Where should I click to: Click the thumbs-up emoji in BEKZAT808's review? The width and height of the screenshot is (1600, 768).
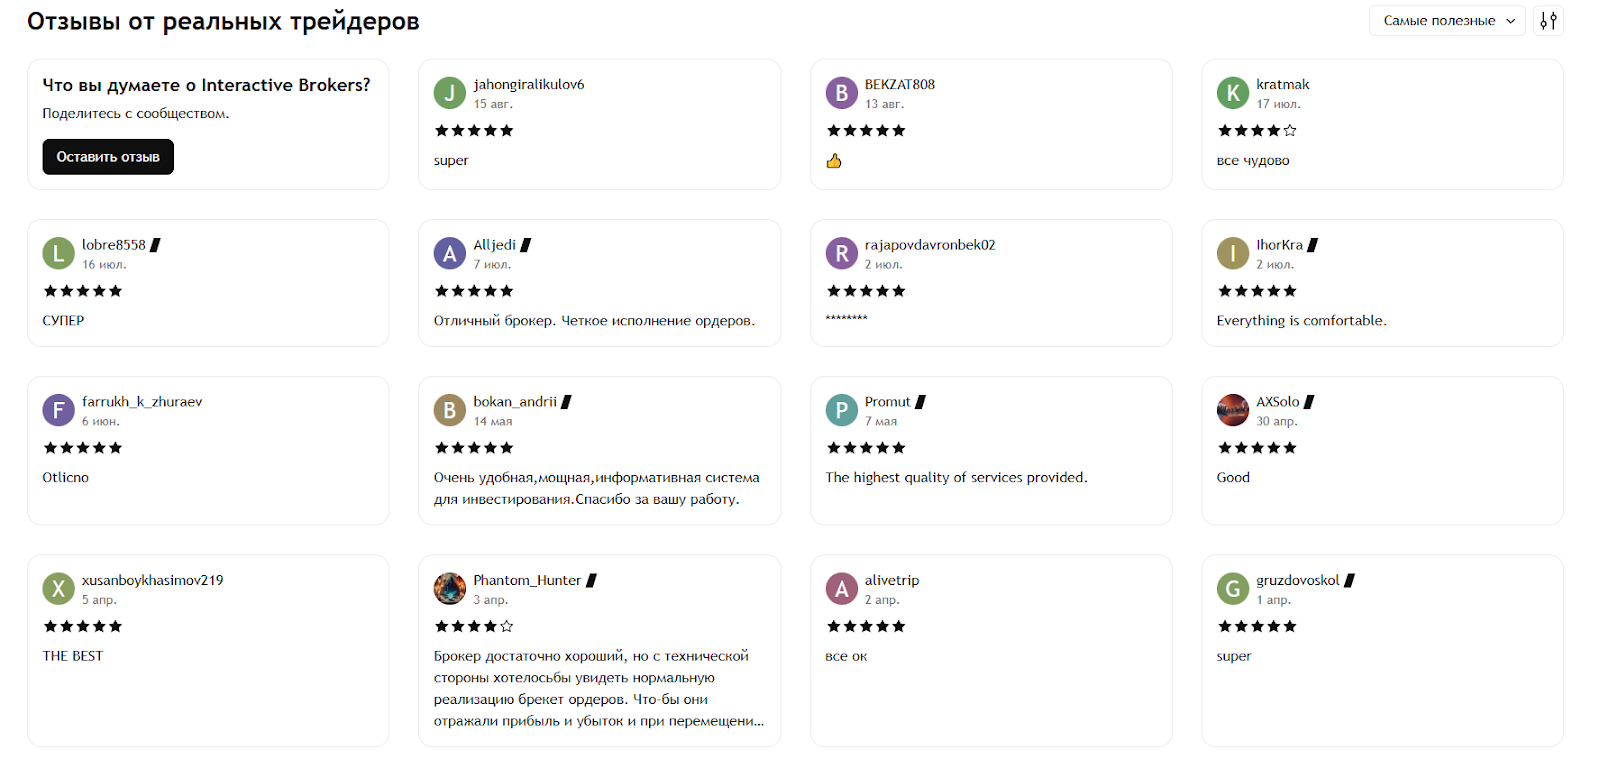[834, 160]
